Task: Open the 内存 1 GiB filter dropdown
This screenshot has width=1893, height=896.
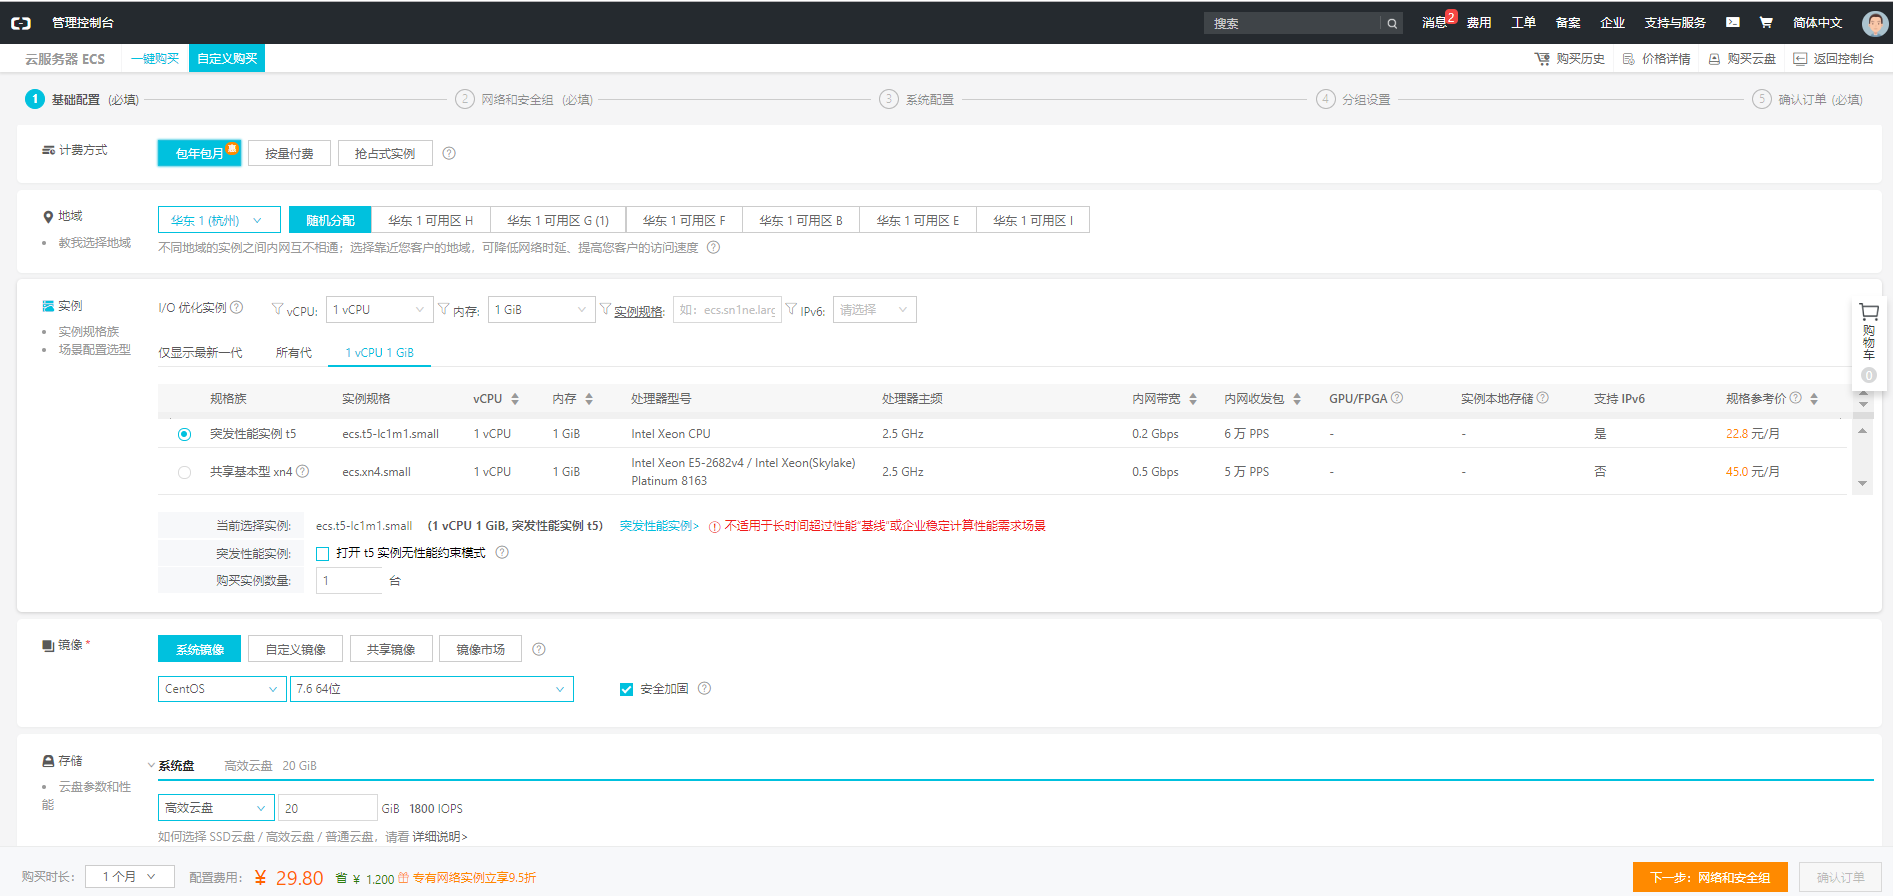Action: coord(541,310)
